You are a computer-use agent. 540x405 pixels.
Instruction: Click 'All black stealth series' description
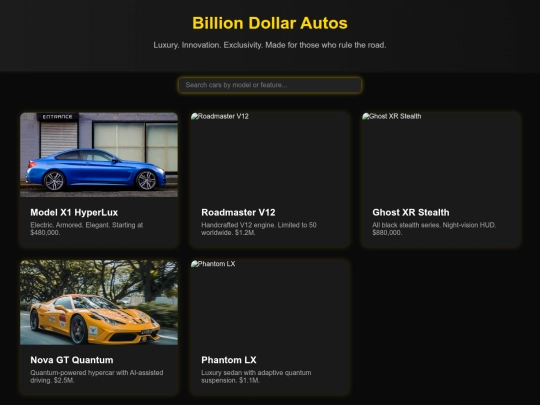coord(434,229)
